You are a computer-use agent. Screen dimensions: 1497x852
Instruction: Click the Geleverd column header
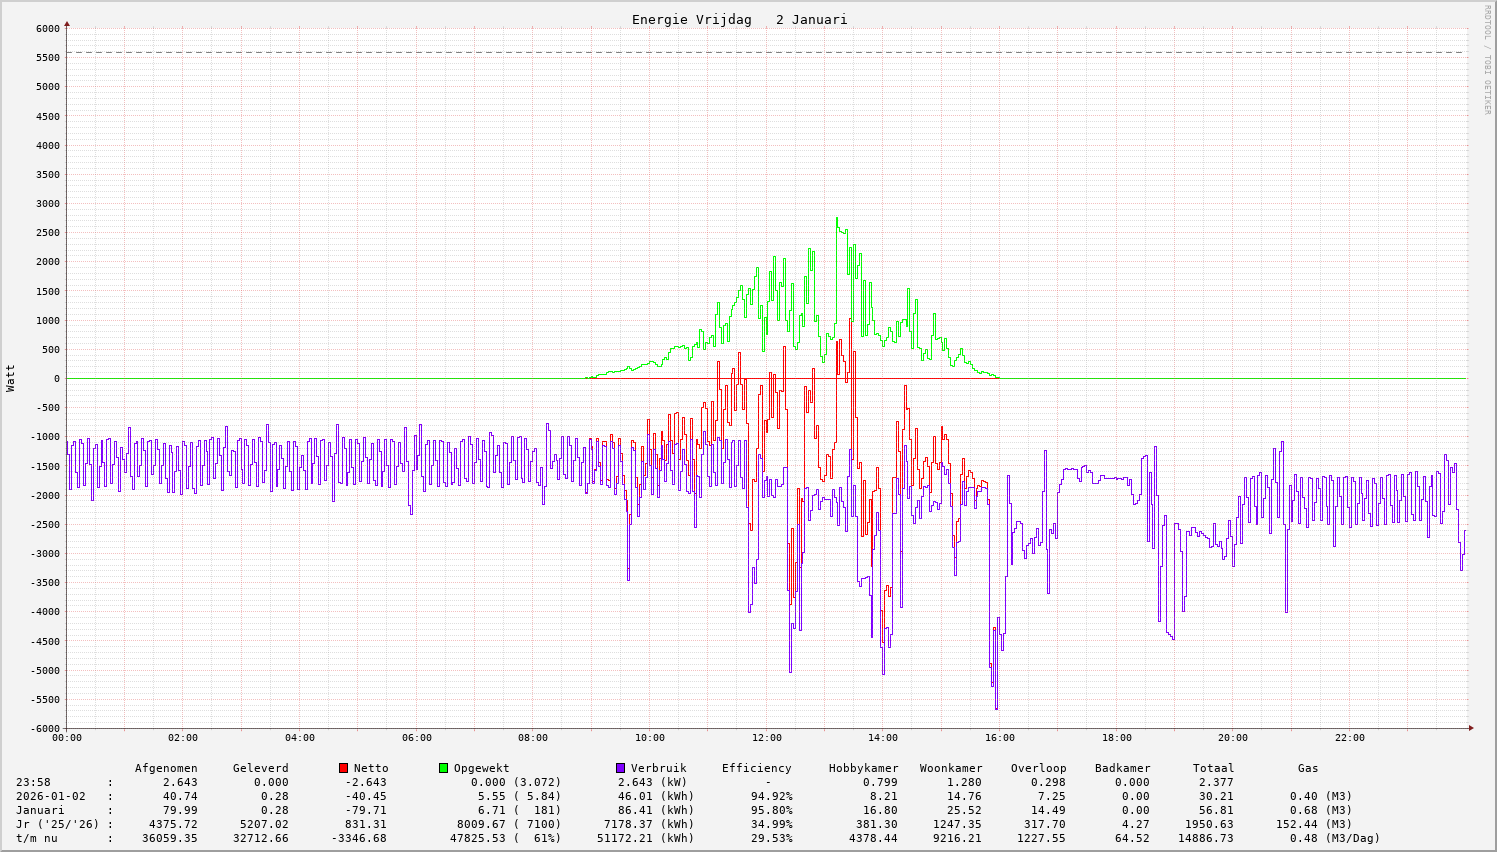tap(260, 768)
